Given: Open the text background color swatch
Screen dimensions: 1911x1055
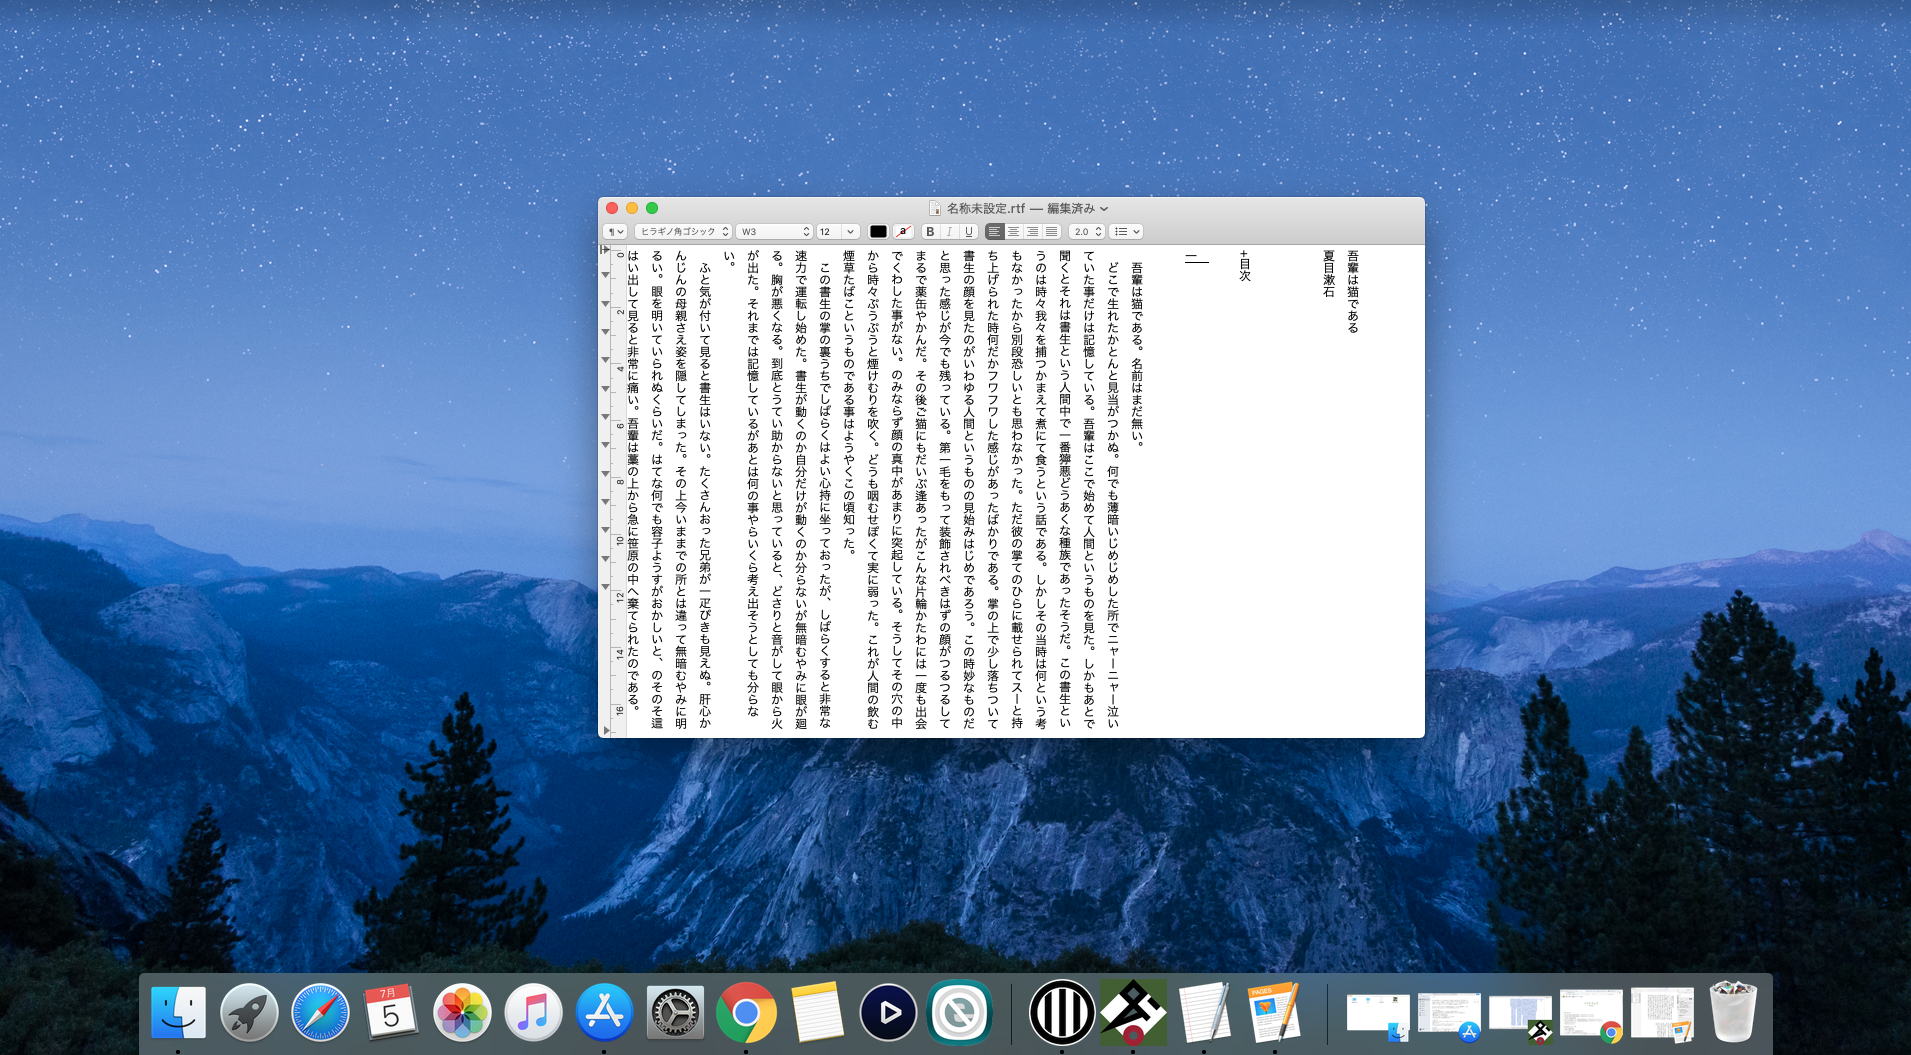Looking at the screenshot, I should (903, 231).
